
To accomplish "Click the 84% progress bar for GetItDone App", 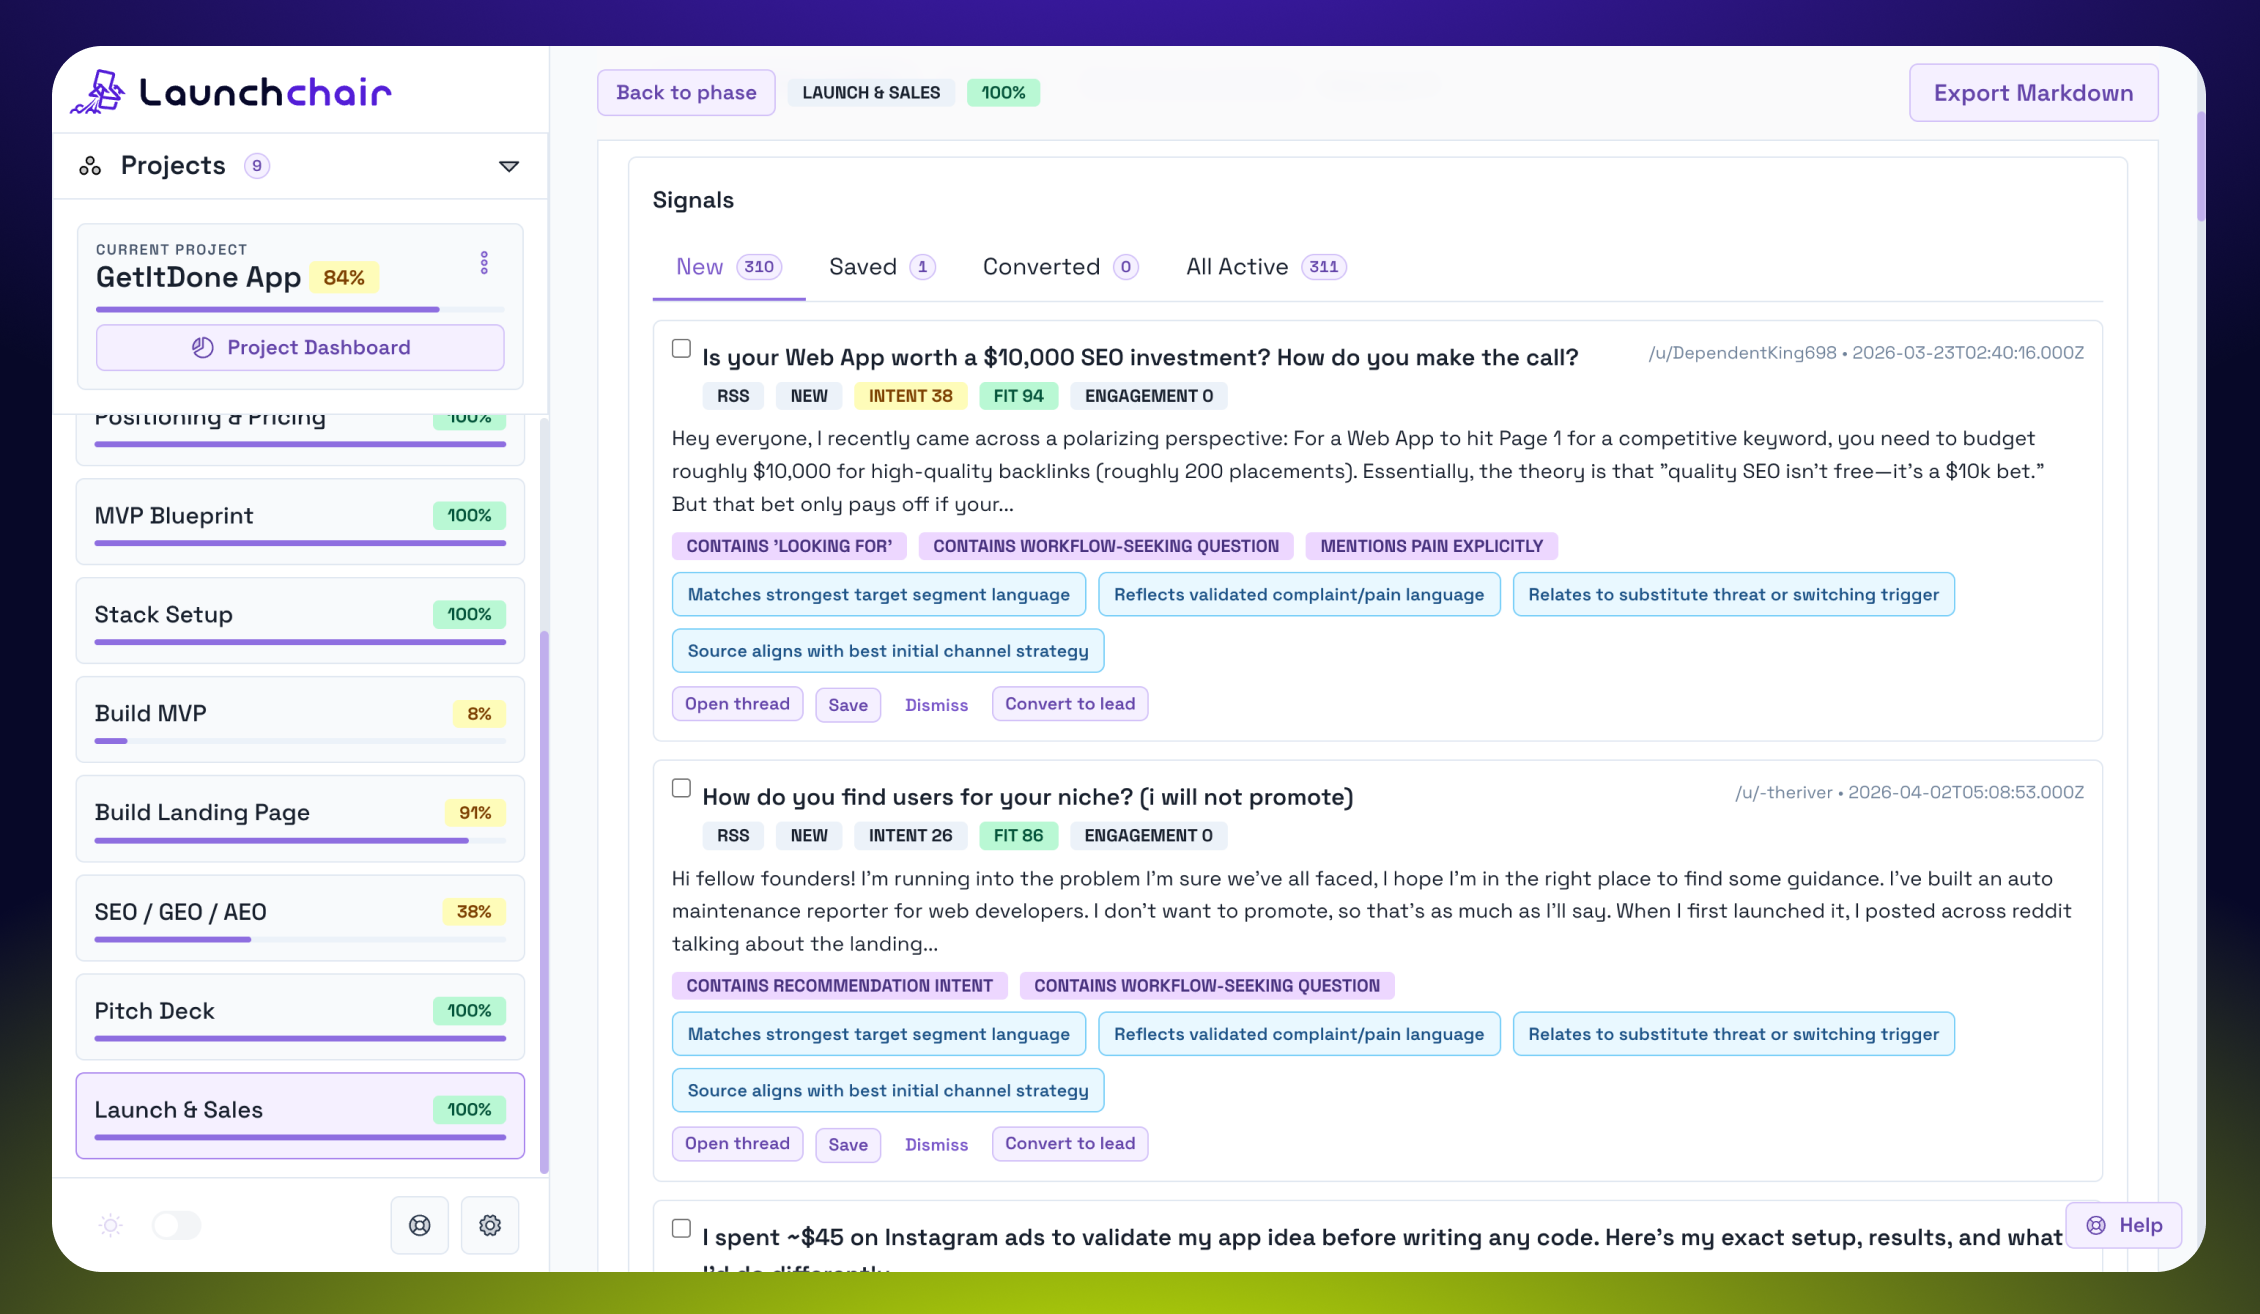I will click(x=267, y=309).
